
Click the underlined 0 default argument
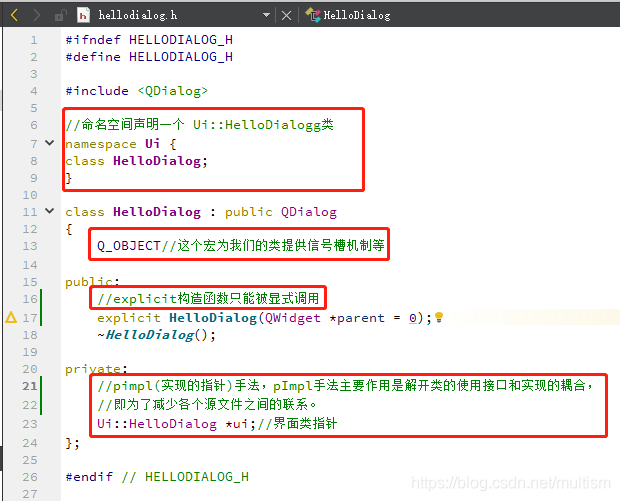pyautogui.click(x=412, y=318)
